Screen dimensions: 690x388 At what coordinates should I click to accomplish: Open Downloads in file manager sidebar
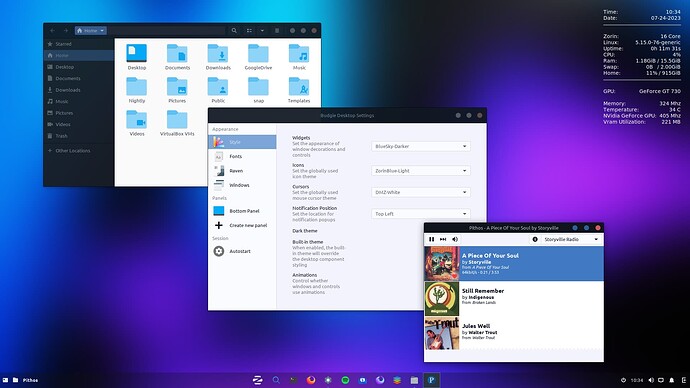[79, 90]
